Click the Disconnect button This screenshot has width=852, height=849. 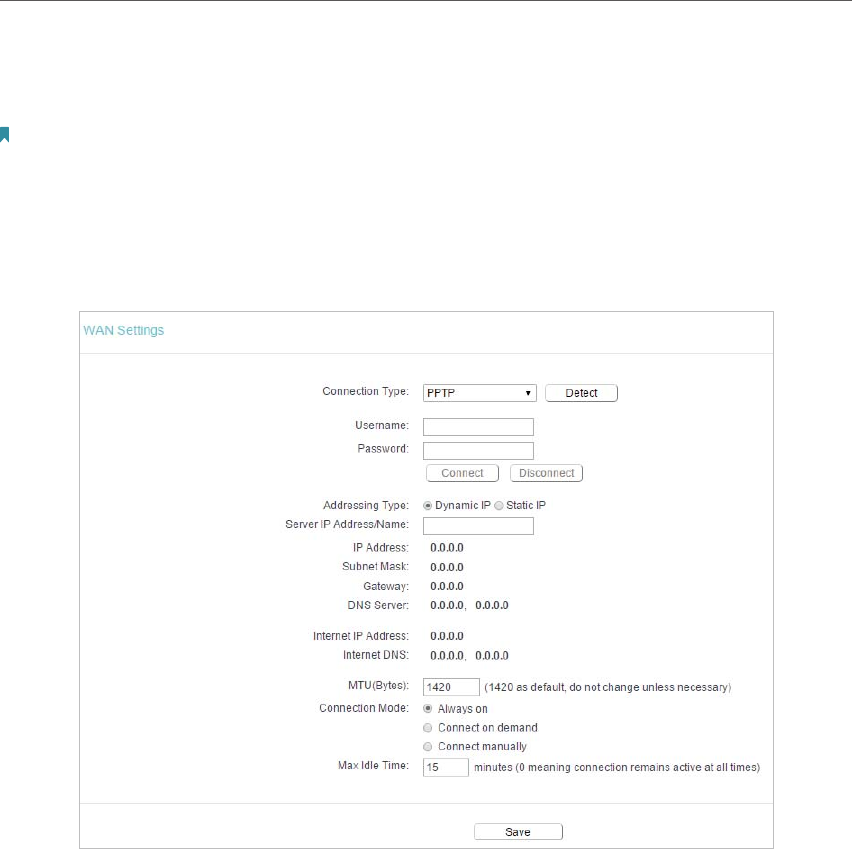pos(546,473)
